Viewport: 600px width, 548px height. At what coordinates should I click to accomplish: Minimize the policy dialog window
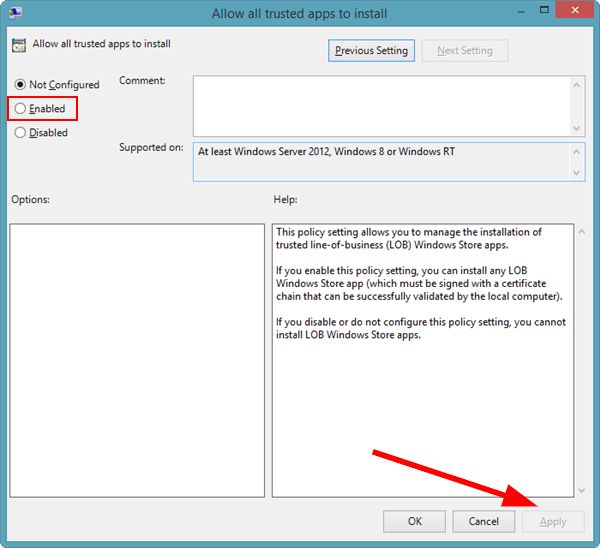point(521,11)
